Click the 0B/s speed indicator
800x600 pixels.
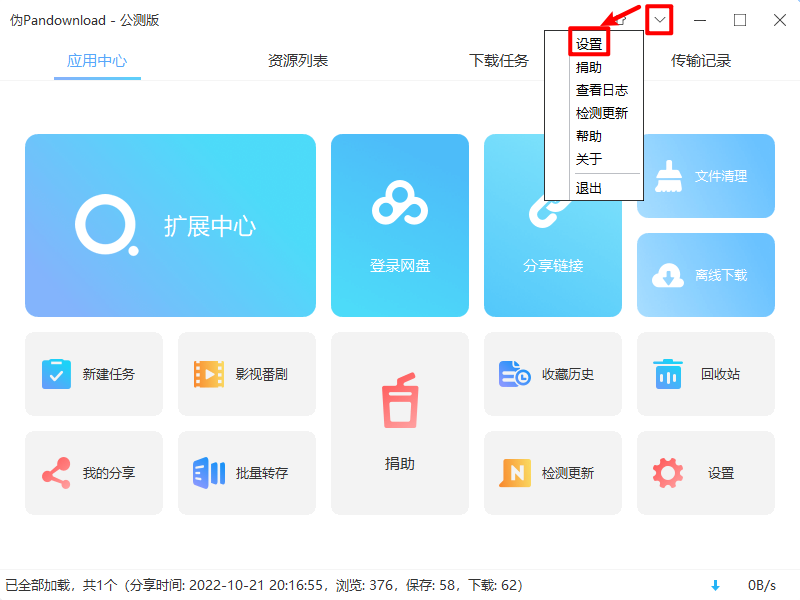[762, 585]
